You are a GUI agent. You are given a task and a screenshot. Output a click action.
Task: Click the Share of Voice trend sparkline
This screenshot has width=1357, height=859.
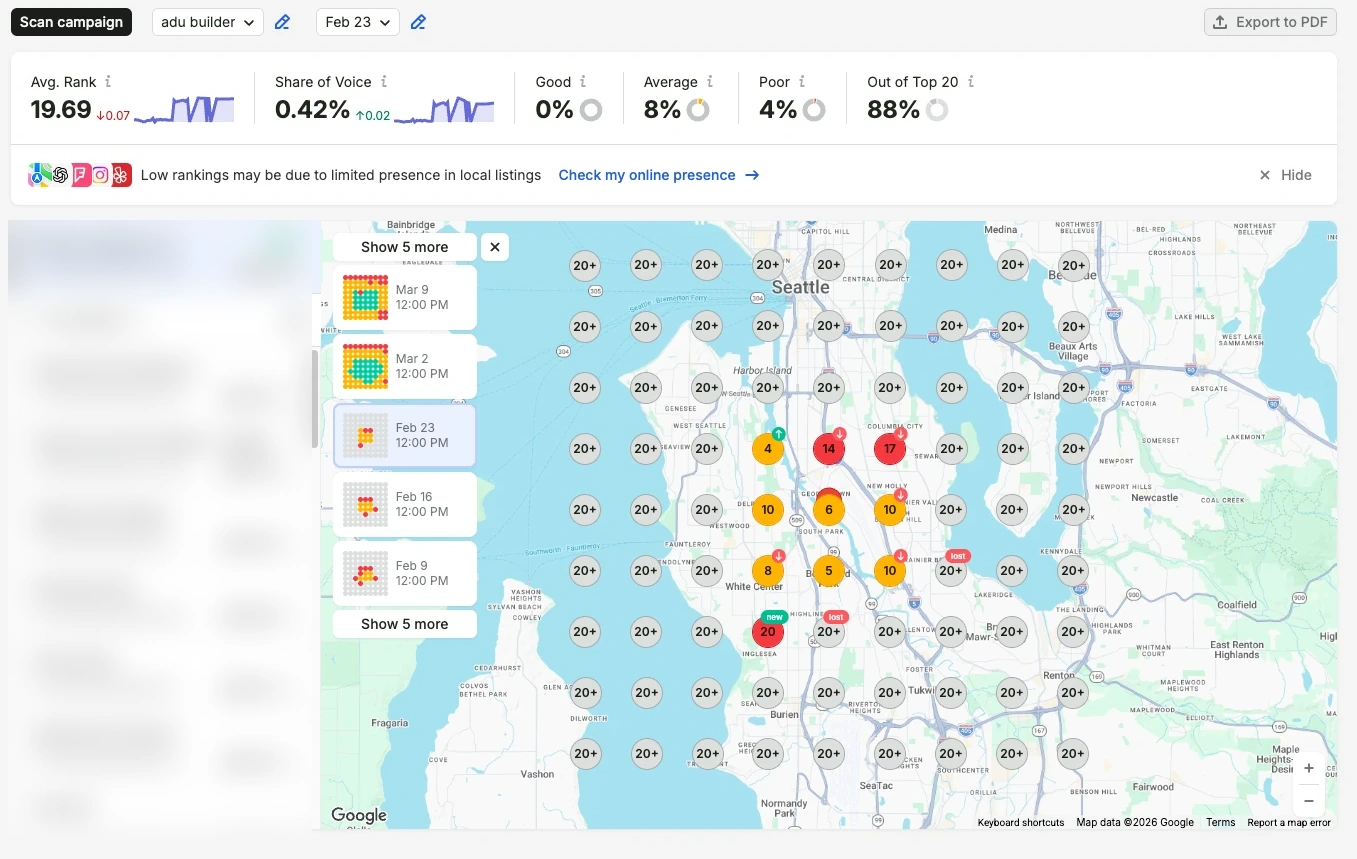point(444,109)
